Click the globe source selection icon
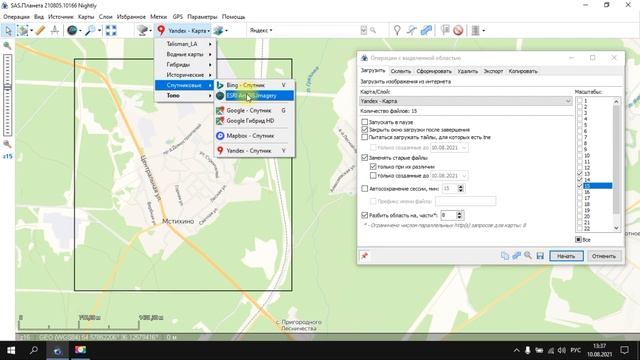The width and height of the screenshot is (640, 360). click(72, 30)
